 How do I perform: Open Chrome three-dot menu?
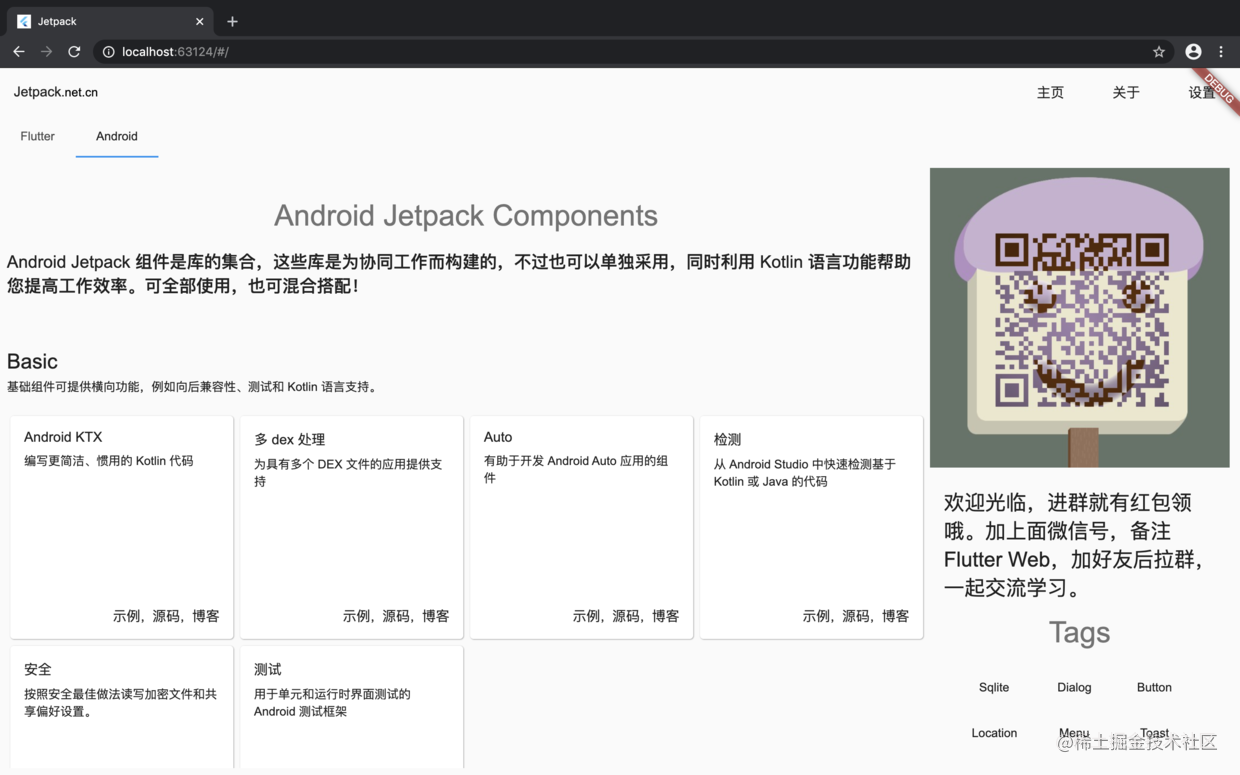pyautogui.click(x=1221, y=52)
